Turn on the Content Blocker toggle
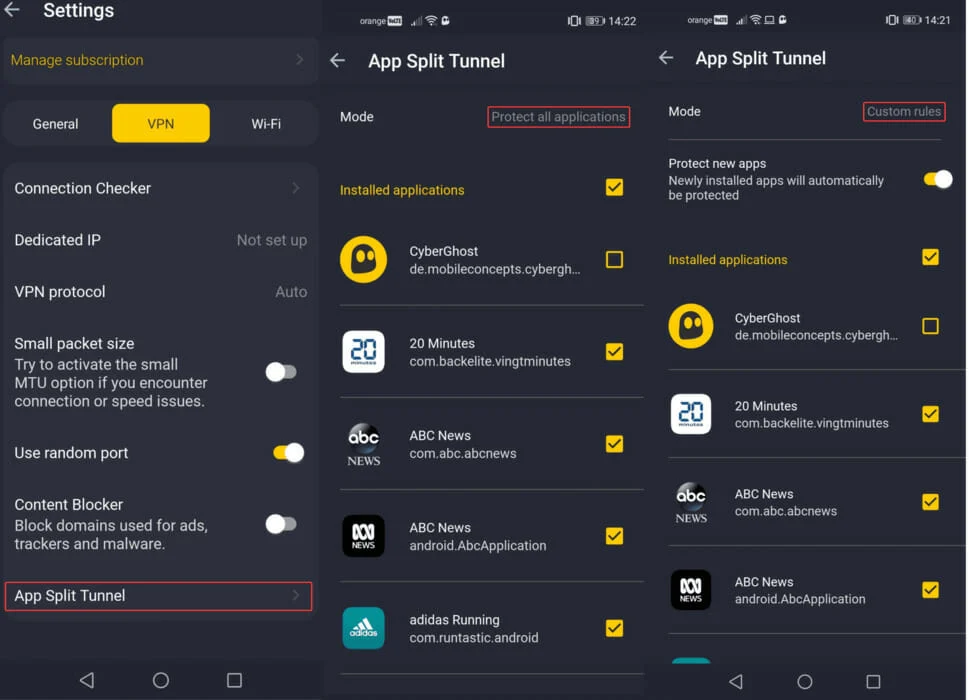 click(281, 524)
